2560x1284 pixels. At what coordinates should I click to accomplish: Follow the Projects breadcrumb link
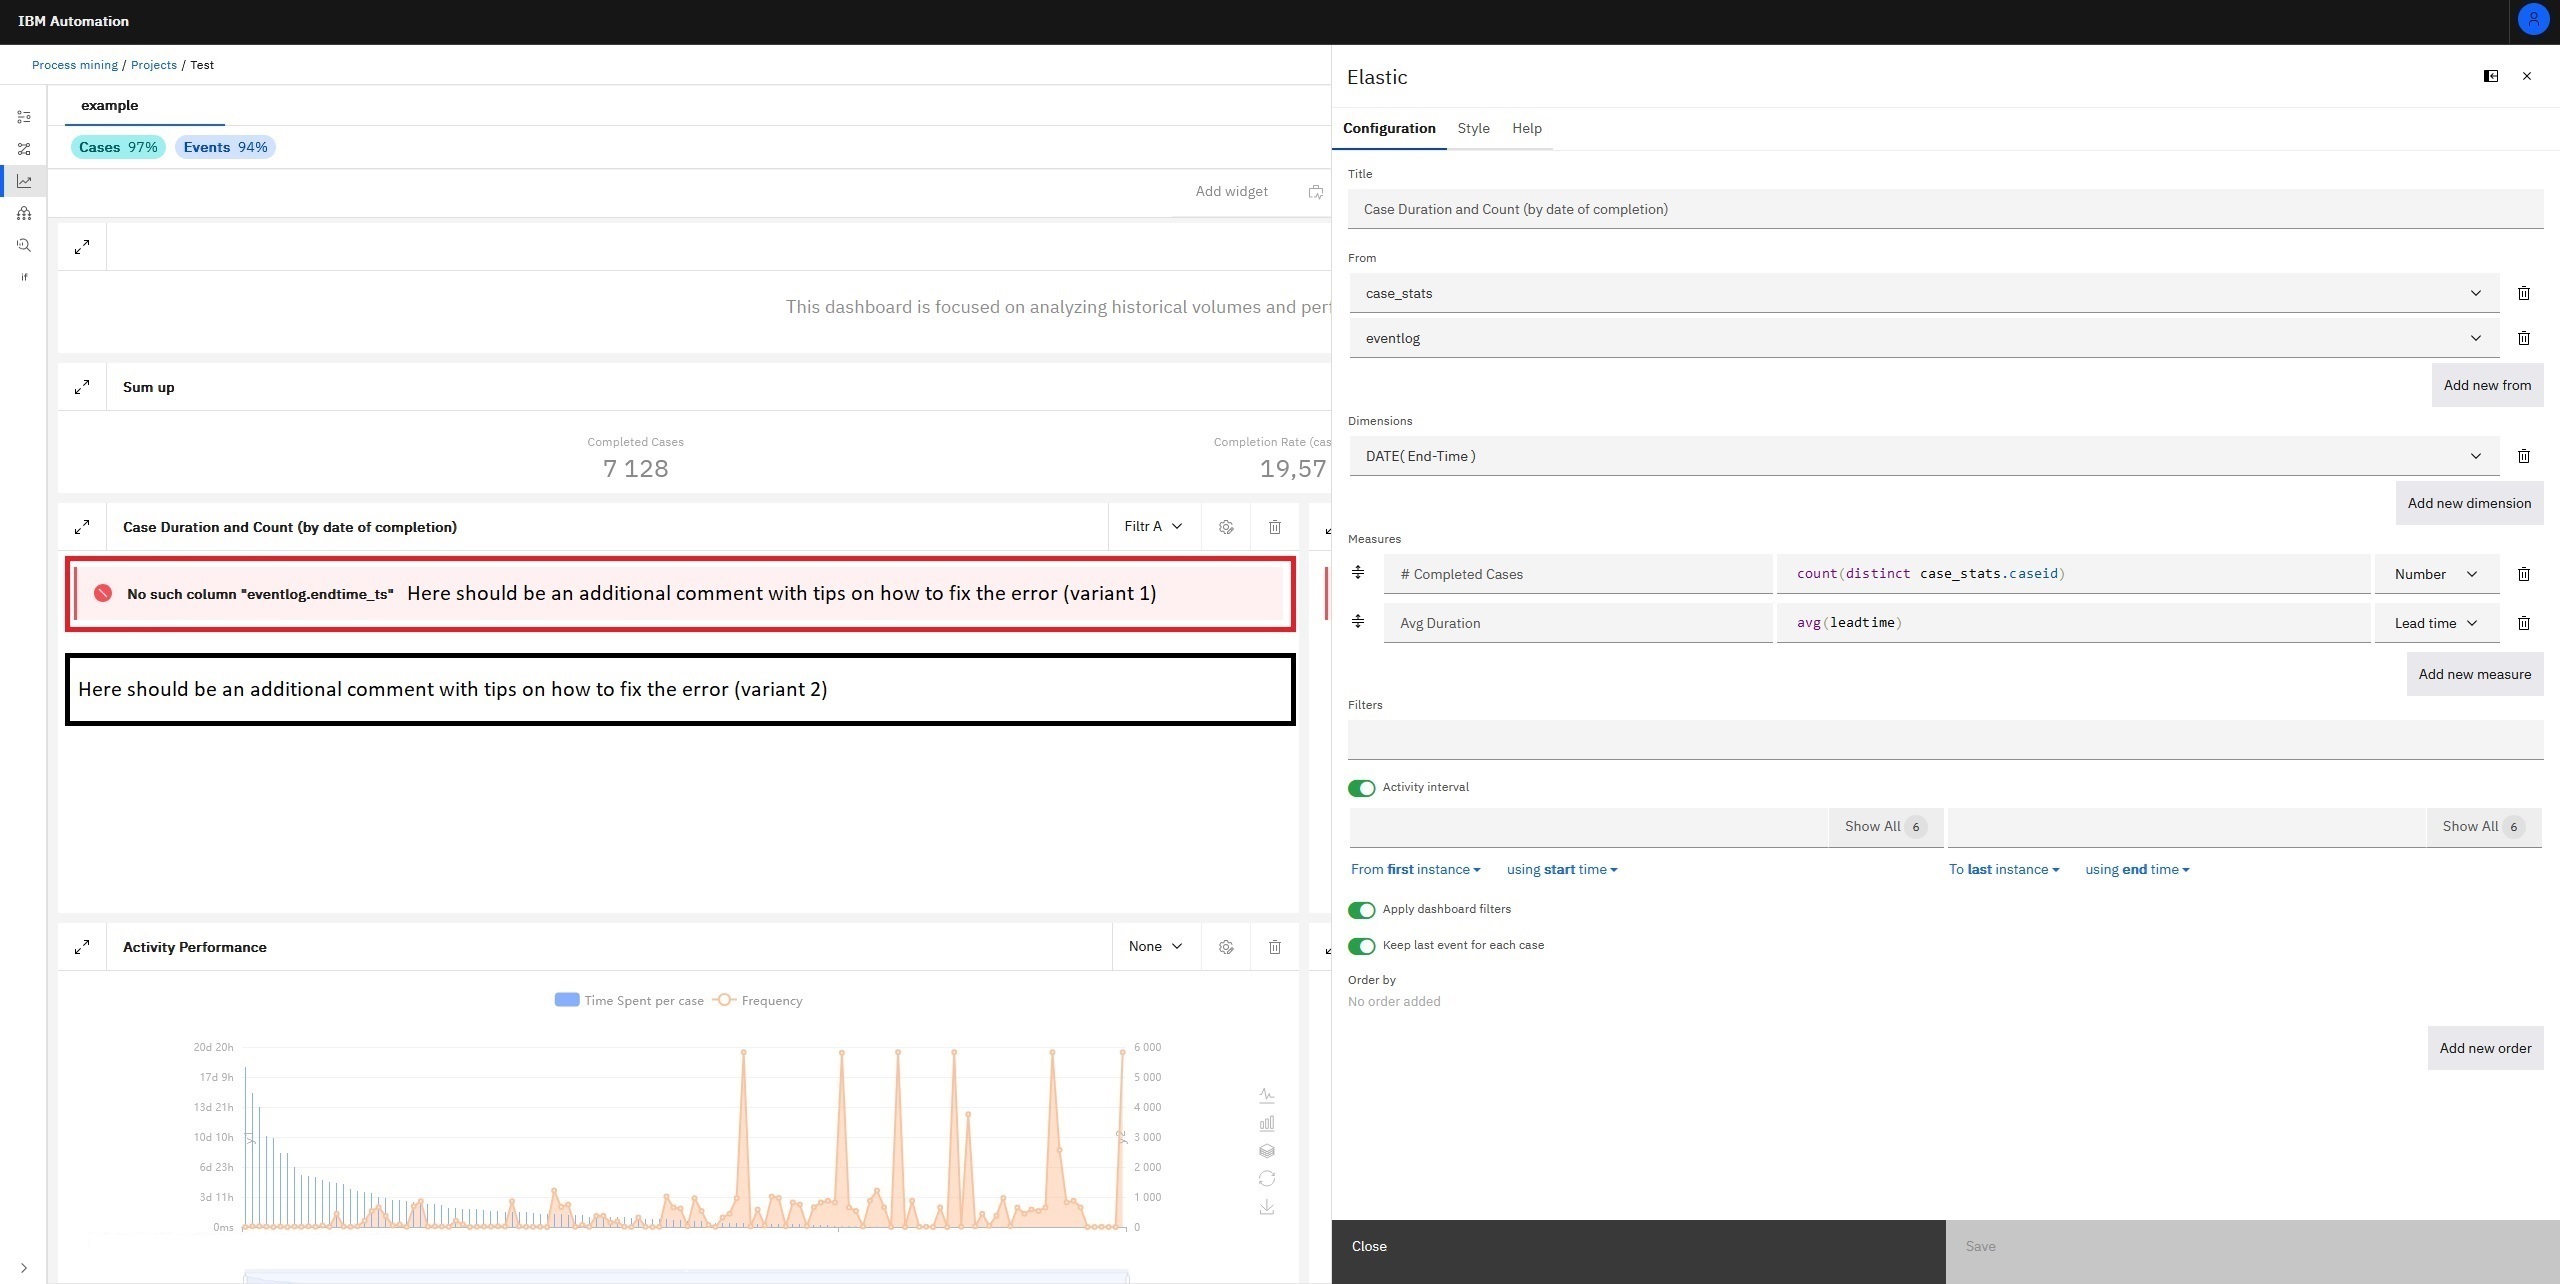[154, 65]
